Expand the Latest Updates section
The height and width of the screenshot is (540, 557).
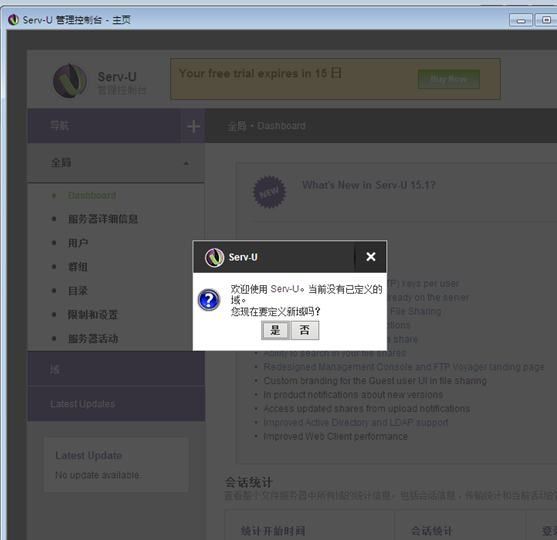(x=116, y=404)
